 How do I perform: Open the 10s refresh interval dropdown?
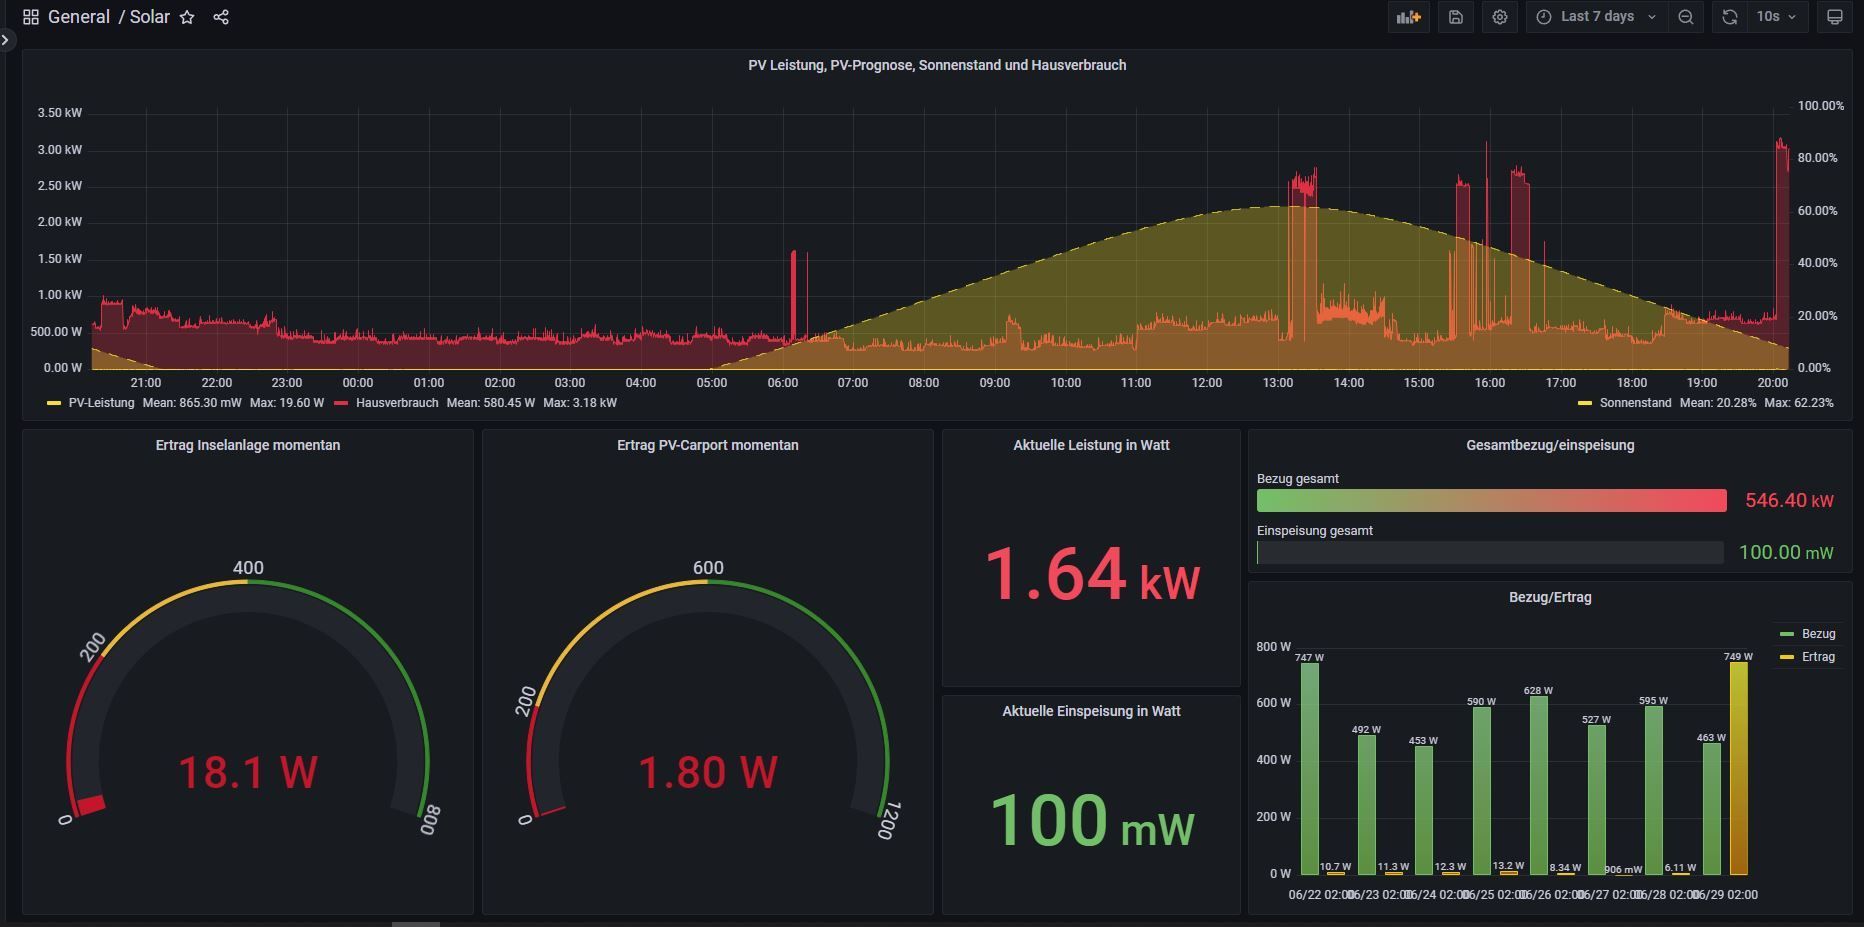click(1777, 17)
